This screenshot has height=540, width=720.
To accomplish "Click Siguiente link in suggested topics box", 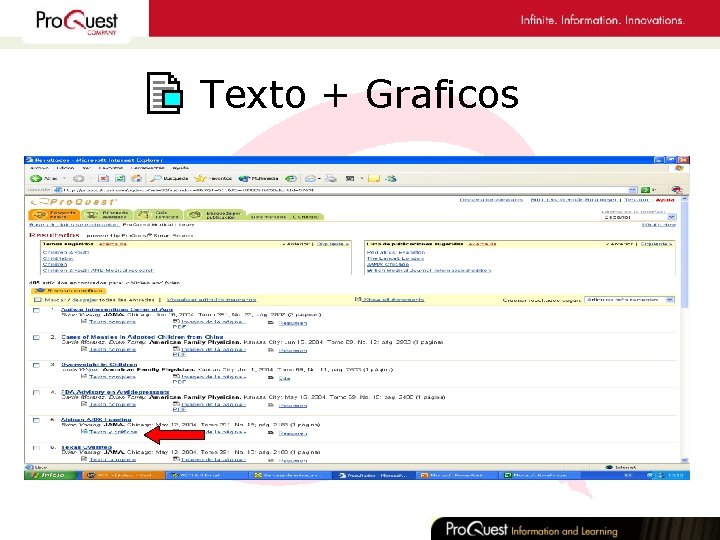I will (333, 244).
